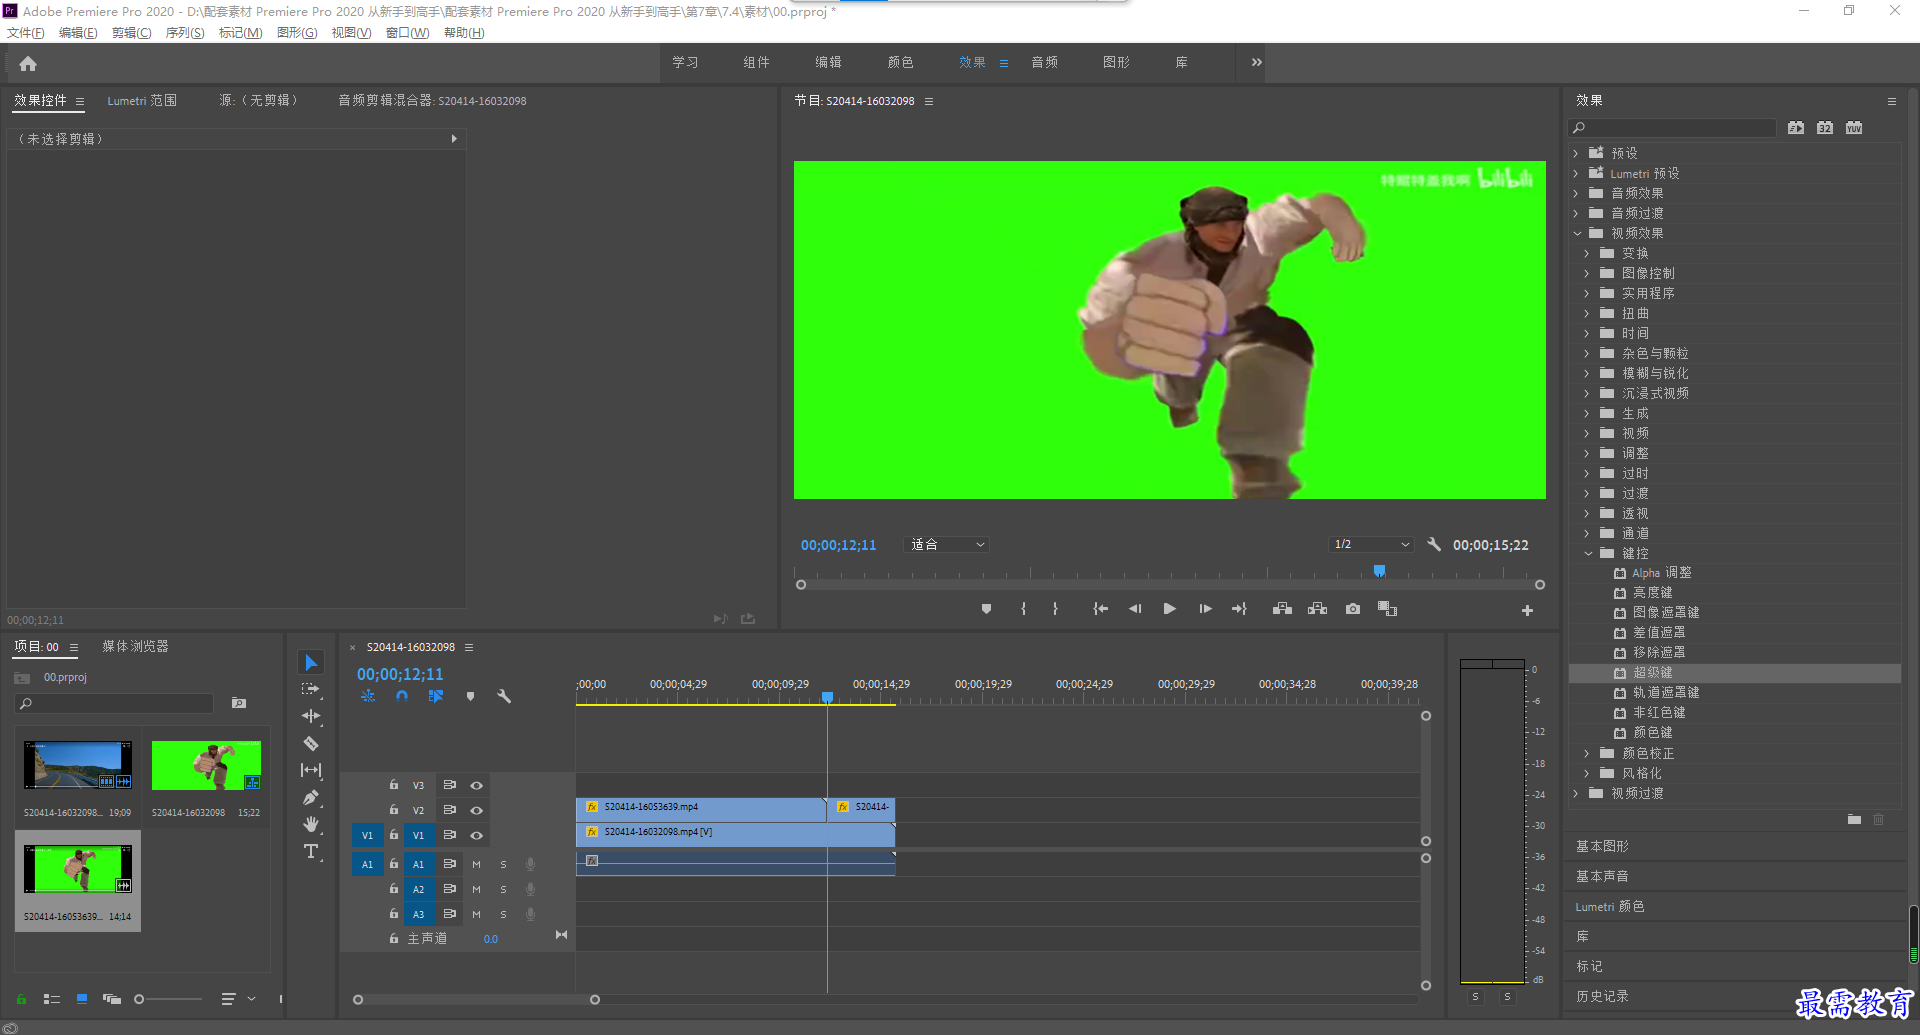Collapse the 视频效果 folder
The image size is (1920, 1035).
coord(1577,233)
